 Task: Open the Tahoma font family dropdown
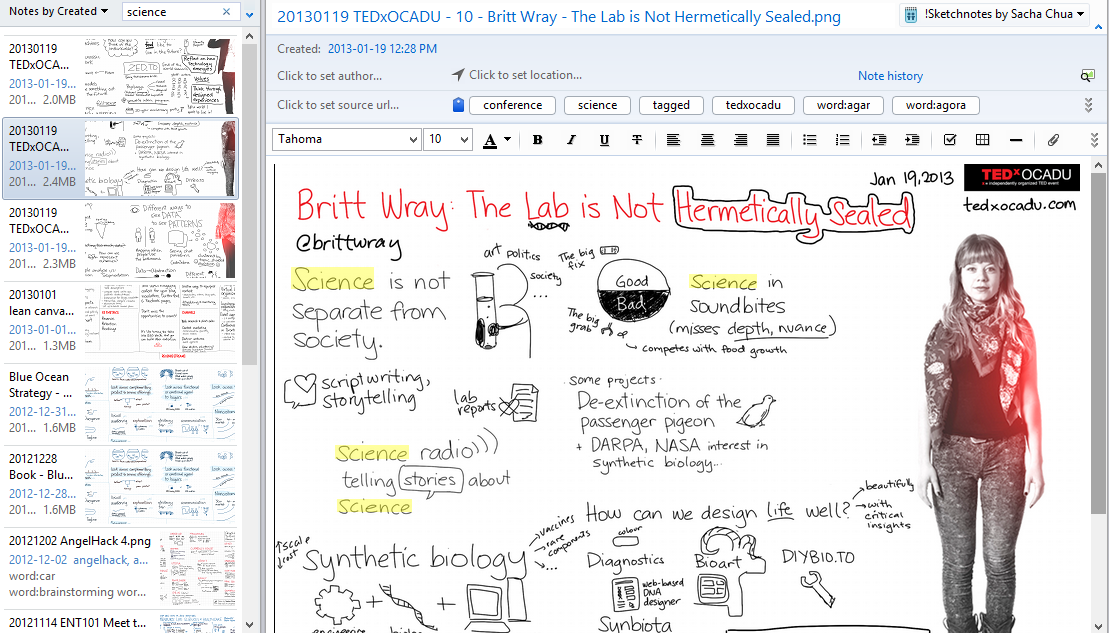coord(346,140)
